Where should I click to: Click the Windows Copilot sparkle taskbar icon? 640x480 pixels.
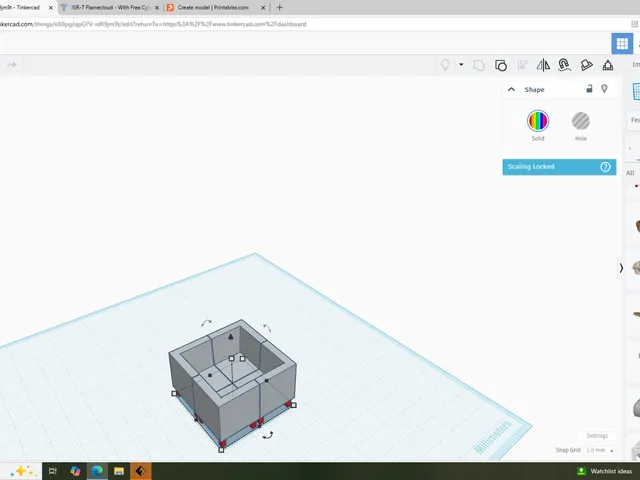23,471
